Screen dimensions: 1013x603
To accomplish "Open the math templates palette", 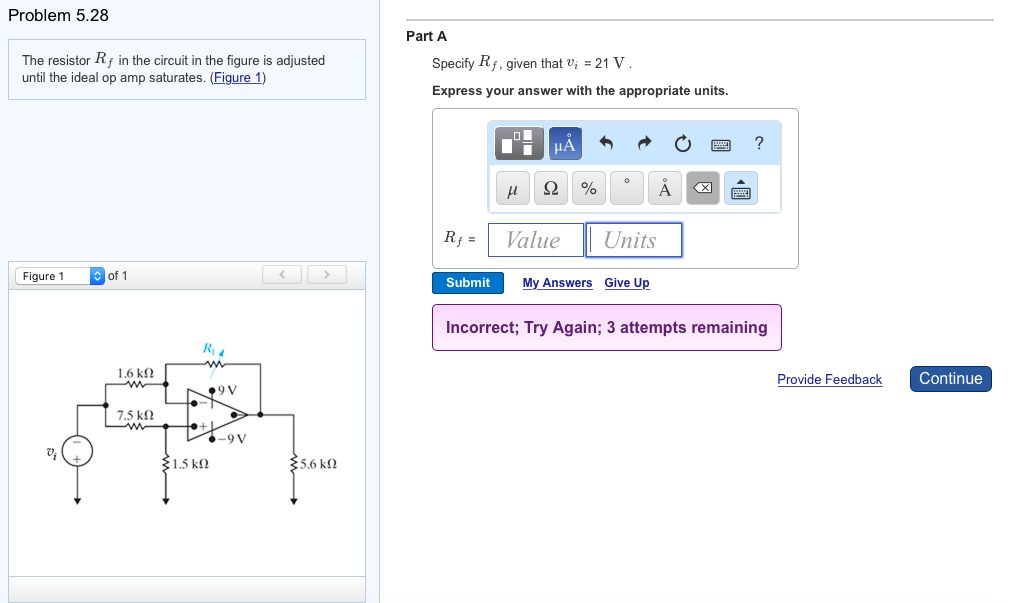I will pyautogui.click(x=520, y=143).
